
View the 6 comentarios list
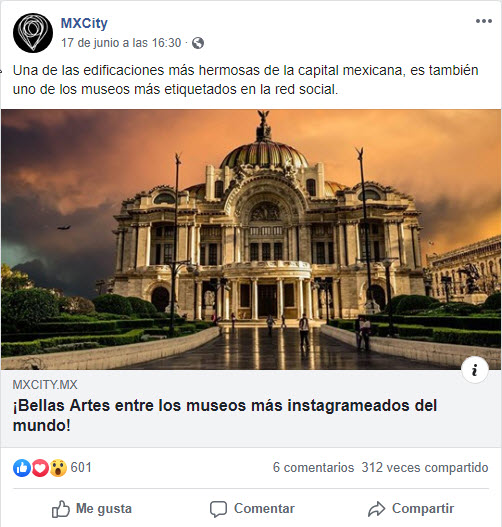pyautogui.click(x=313, y=468)
